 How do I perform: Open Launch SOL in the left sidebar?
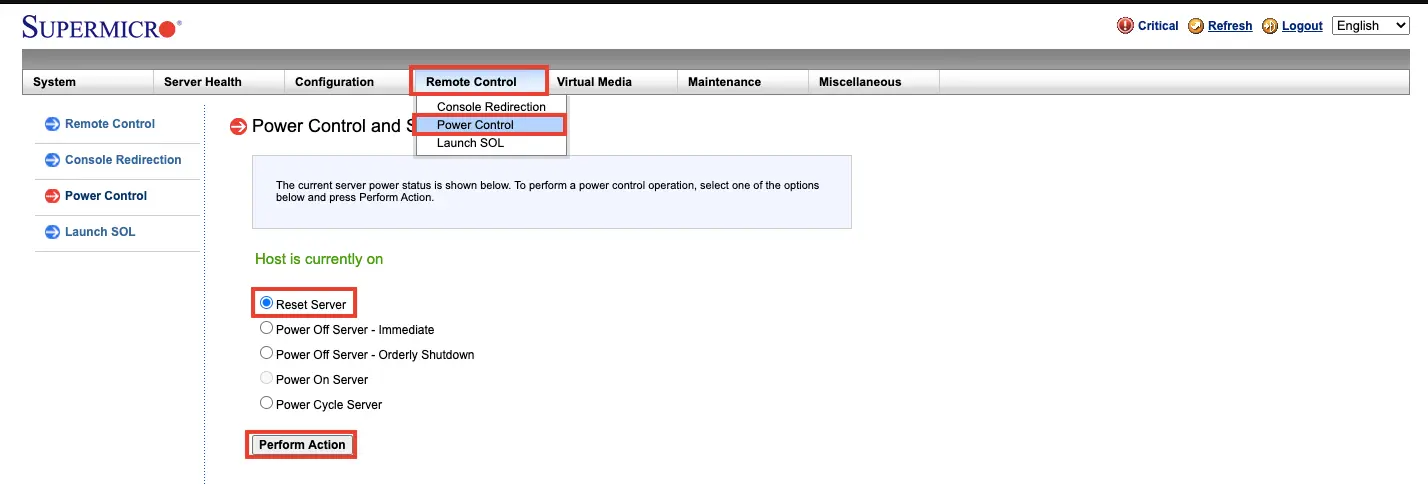pos(100,232)
